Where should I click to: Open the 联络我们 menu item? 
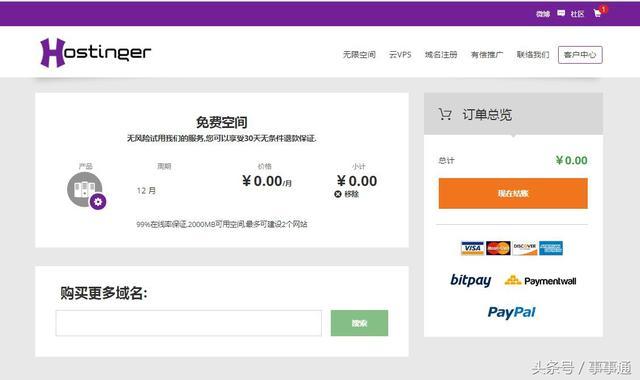[x=533, y=55]
